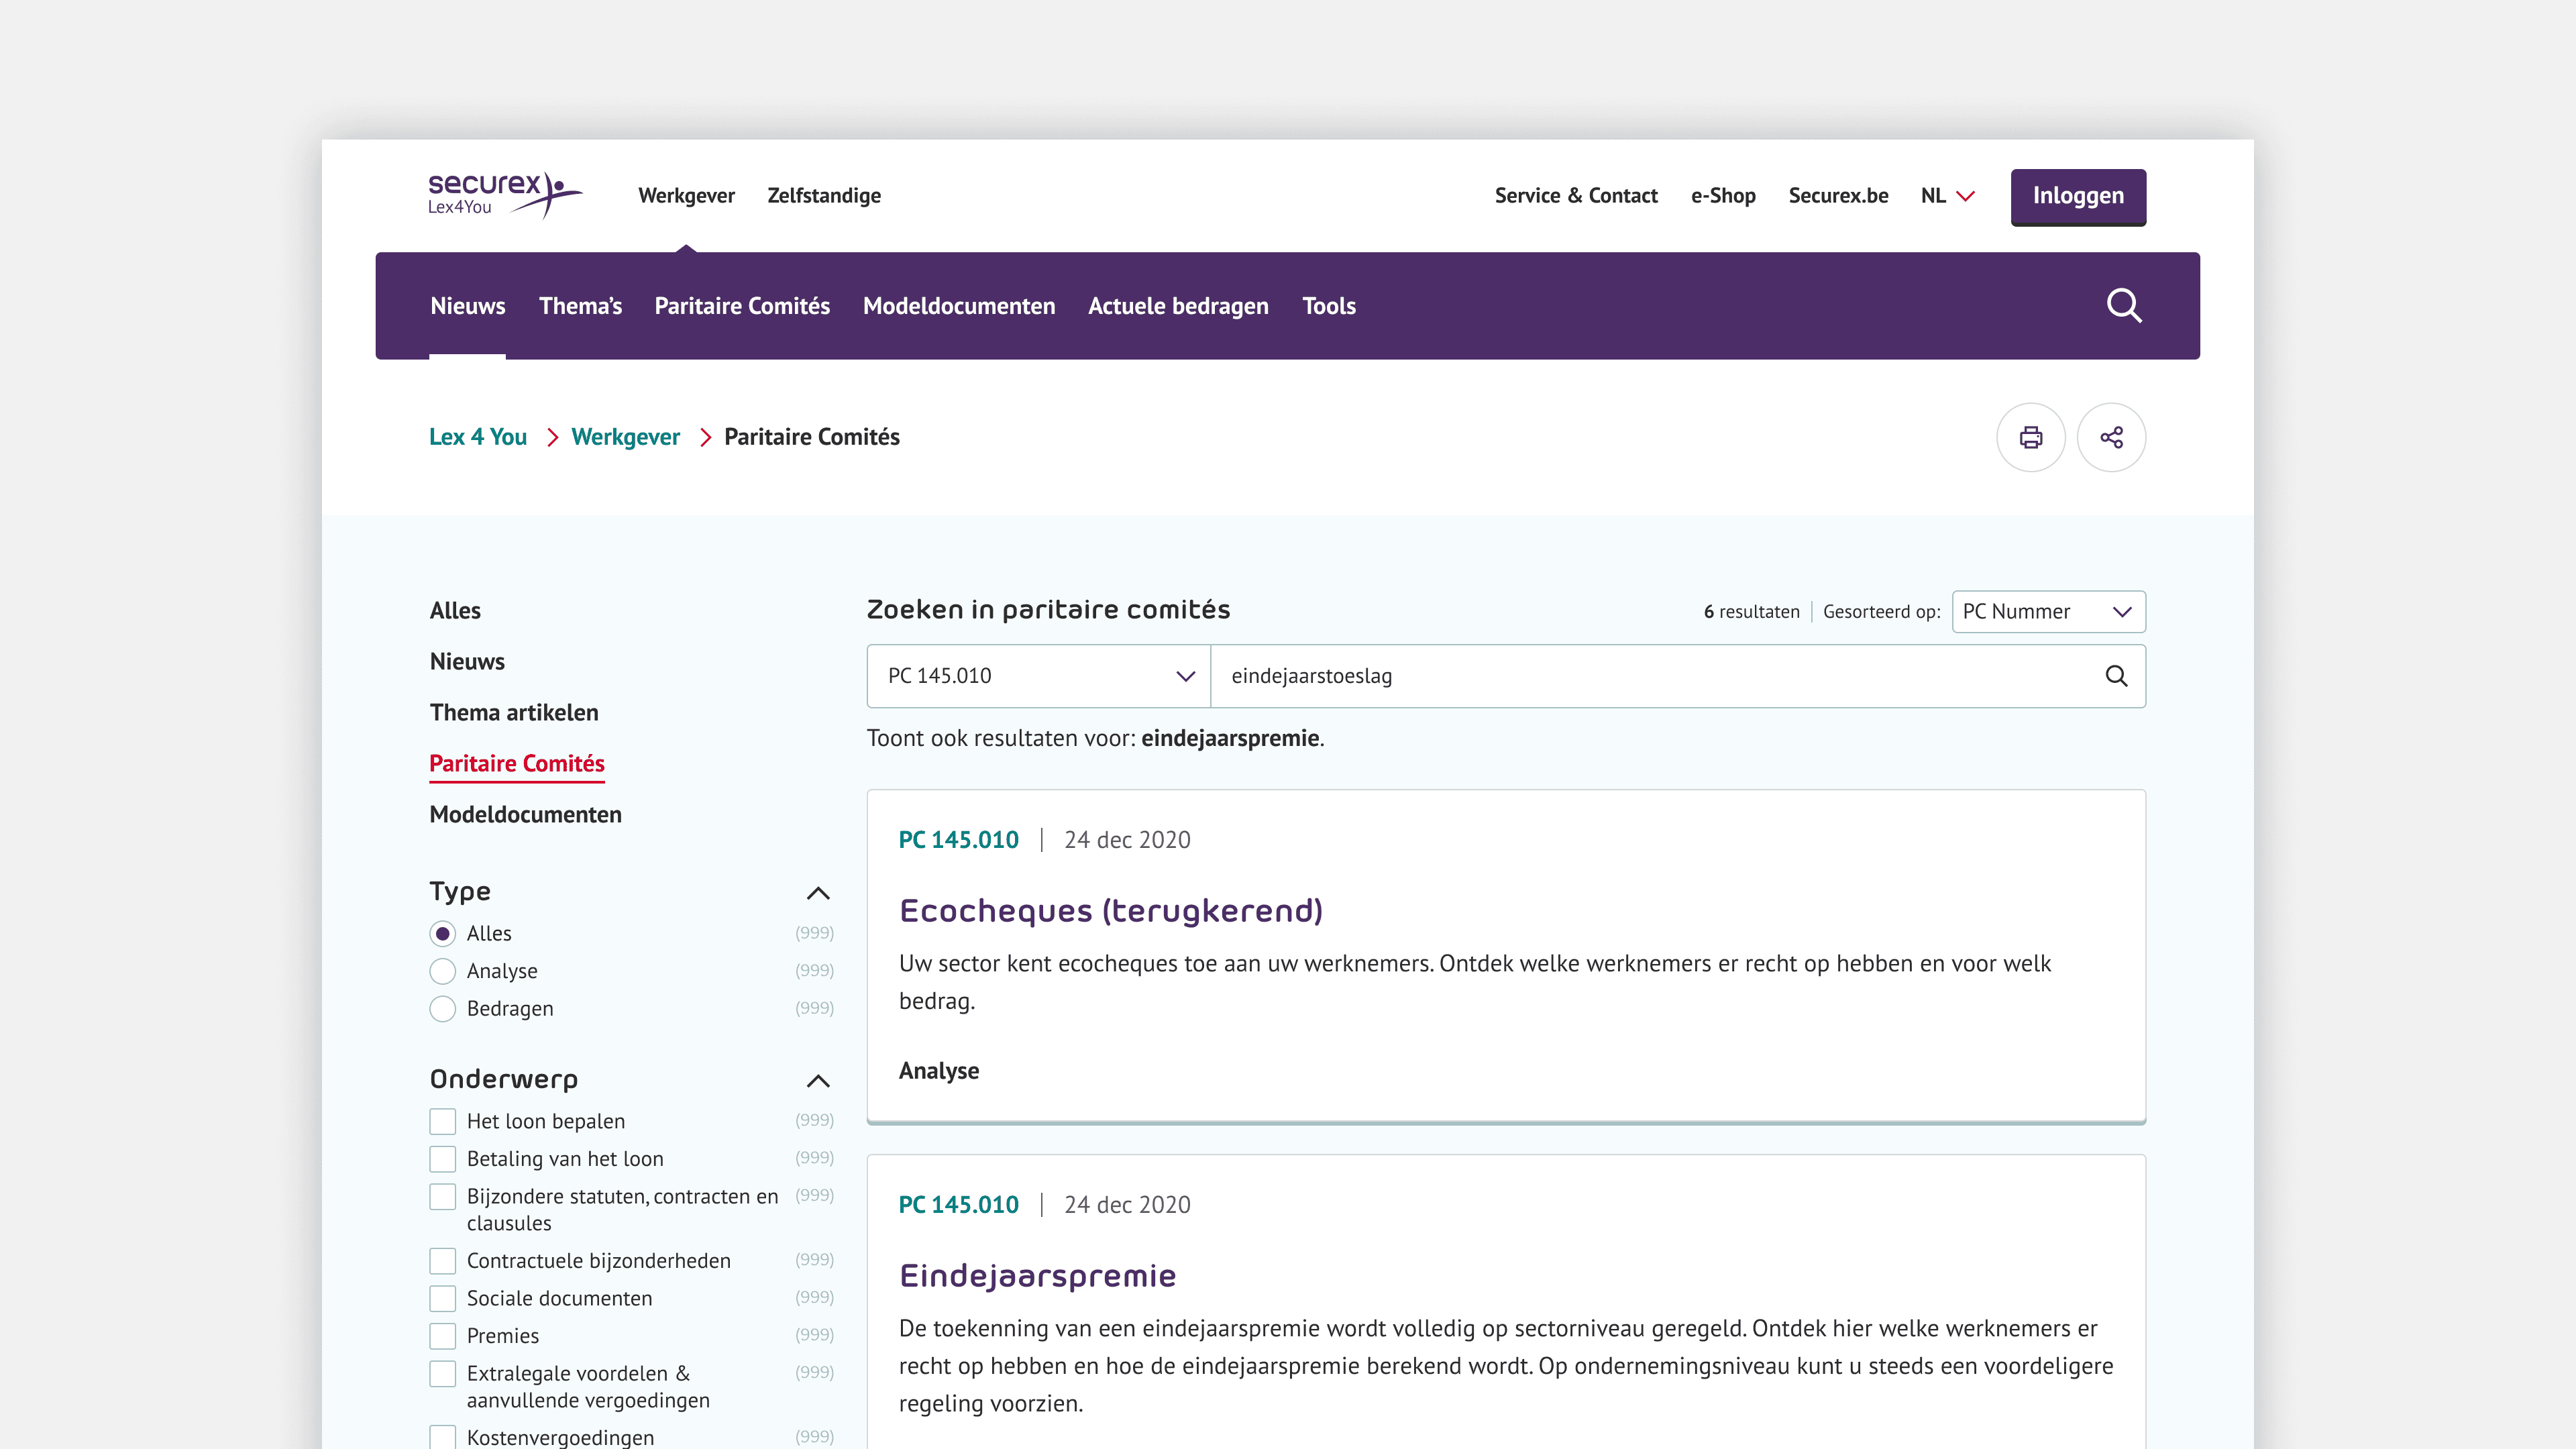Viewport: 2576px width, 1449px height.
Task: Check the Het loon bepalen checkbox
Action: coord(443,1121)
